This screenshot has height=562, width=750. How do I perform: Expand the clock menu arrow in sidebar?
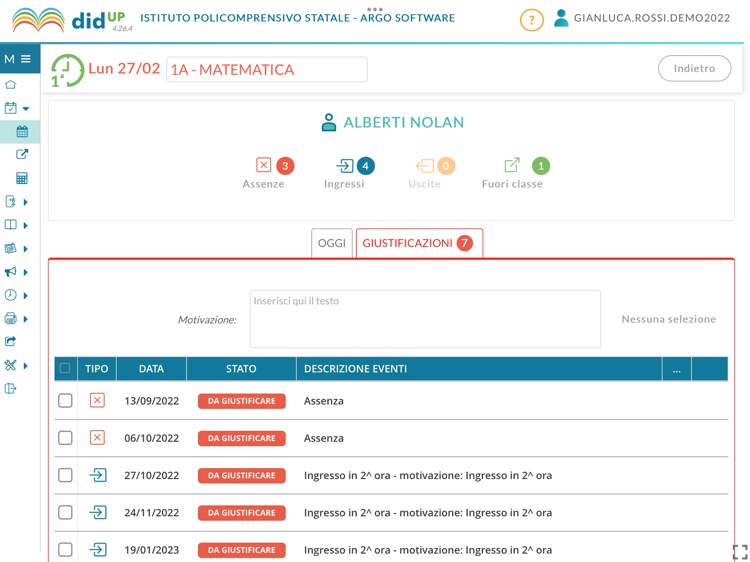(x=26, y=296)
